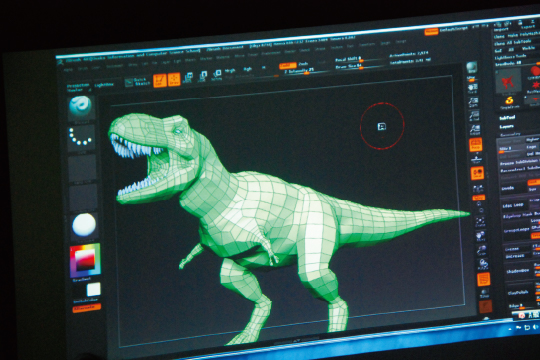
Task: Choose the Scale transform icon in top shelf
Action: (202, 76)
